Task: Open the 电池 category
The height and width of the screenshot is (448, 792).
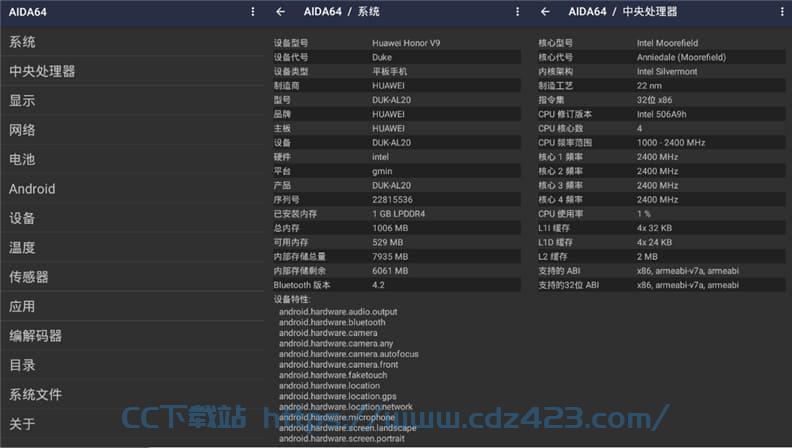Action: click(132, 159)
